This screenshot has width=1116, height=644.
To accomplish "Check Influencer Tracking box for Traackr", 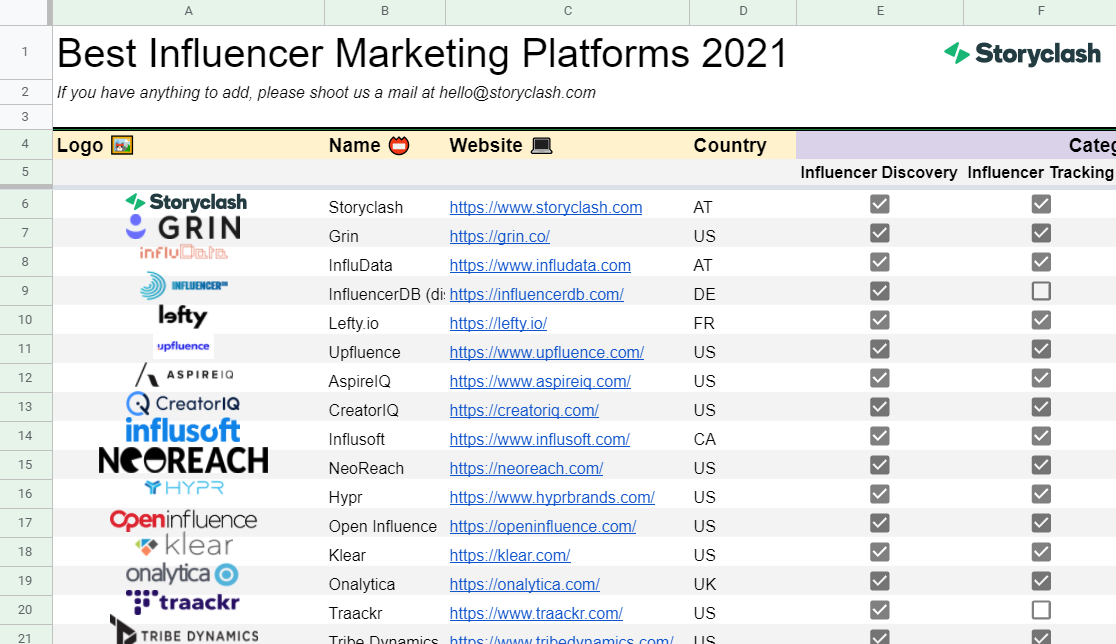I will pos(1041,610).
